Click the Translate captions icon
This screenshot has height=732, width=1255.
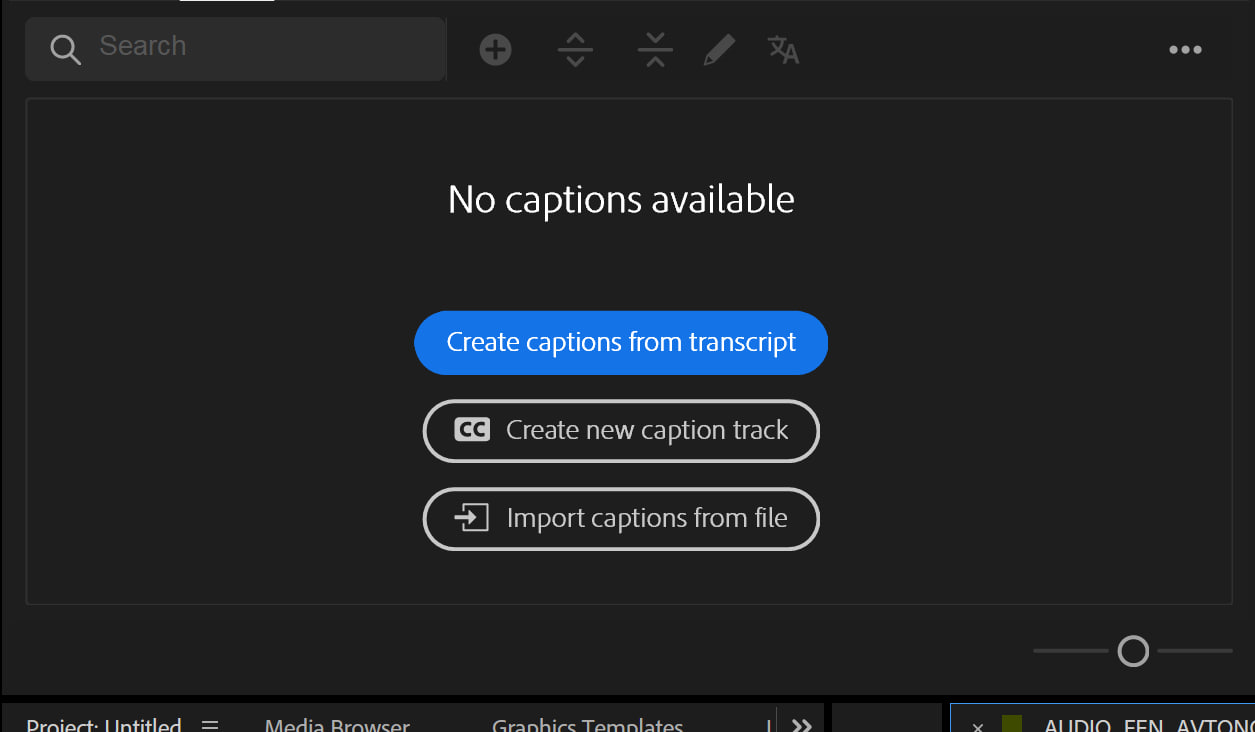783,49
